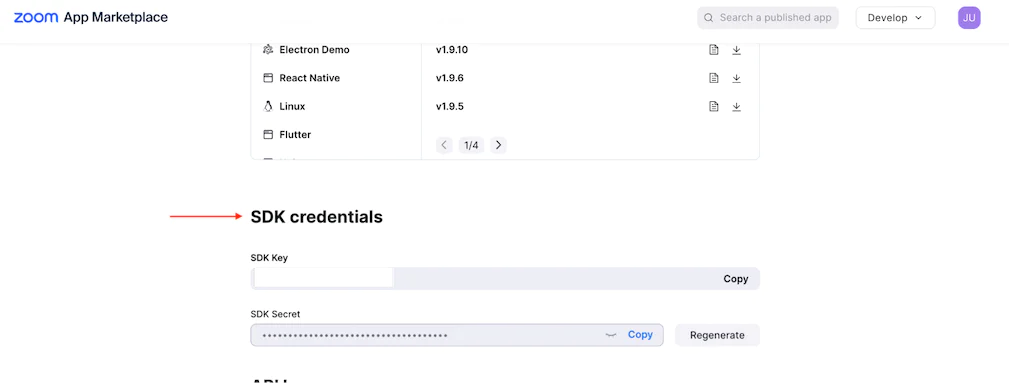Open Zoom App Marketplace home logo
Image resolution: width=1009 pixels, height=383 pixels.
coord(91,17)
